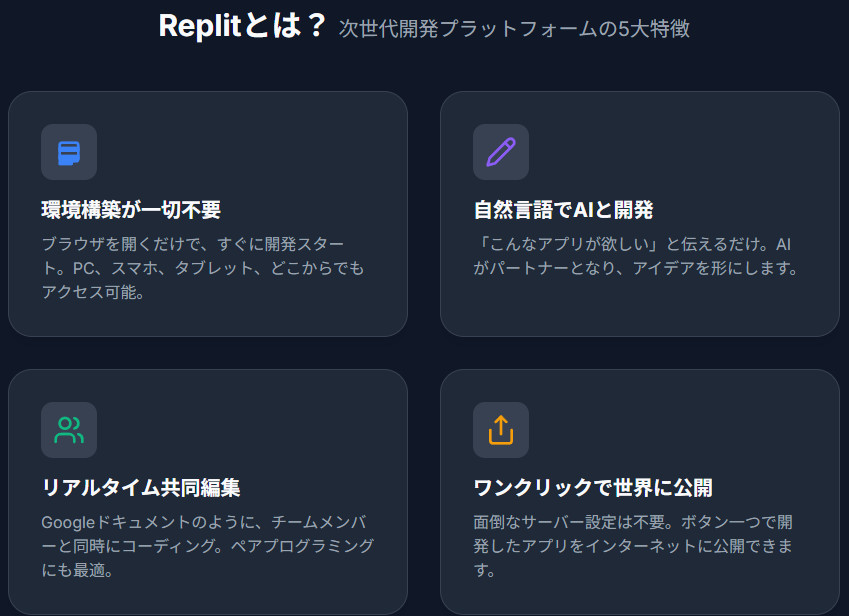Click the text line ーと同時にコーディング。ペアプログラミング
Image resolution: width=849 pixels, height=616 pixels.
click(207, 547)
